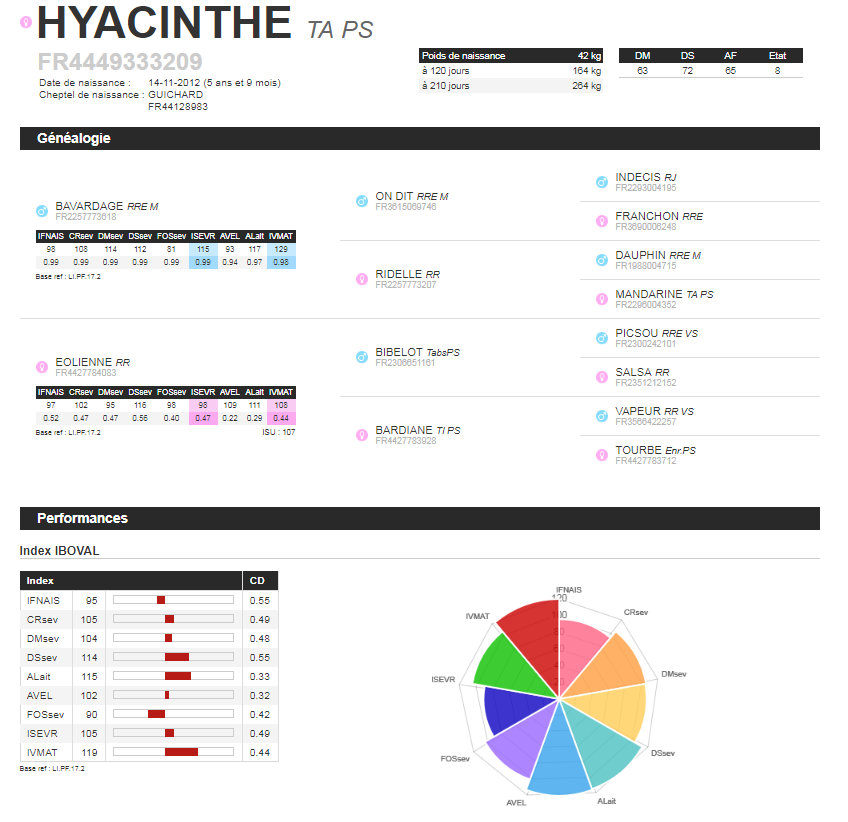Open RIDELLE ancestor link

point(399,274)
